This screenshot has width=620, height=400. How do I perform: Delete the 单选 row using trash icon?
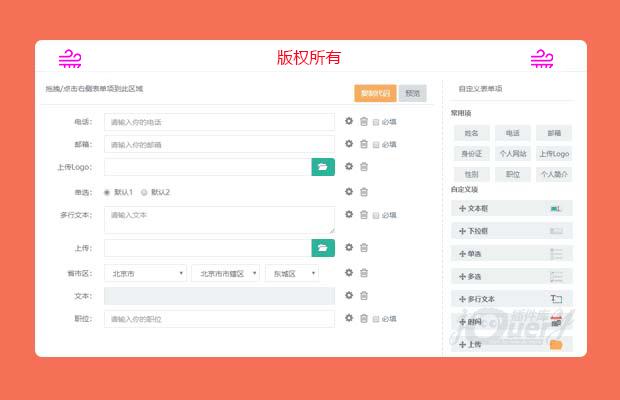364,192
